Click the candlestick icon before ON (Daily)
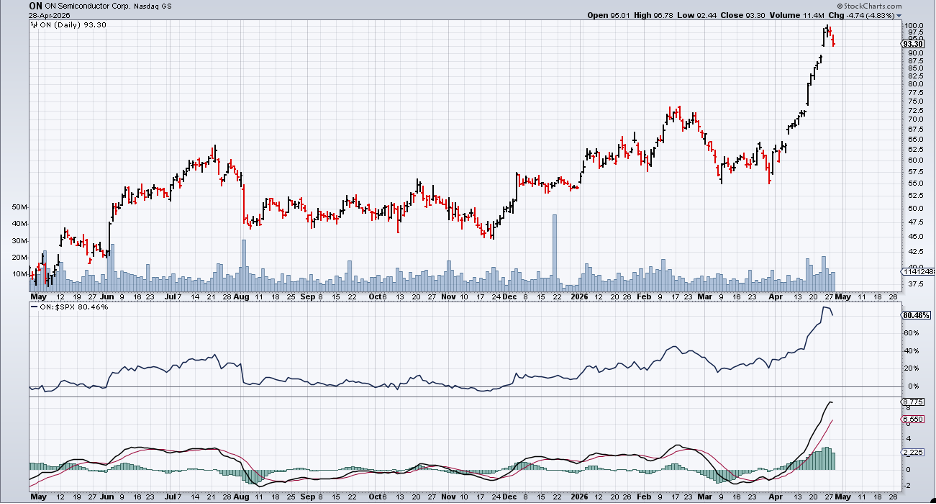Screen dimensions: 936x504 pos(35,25)
